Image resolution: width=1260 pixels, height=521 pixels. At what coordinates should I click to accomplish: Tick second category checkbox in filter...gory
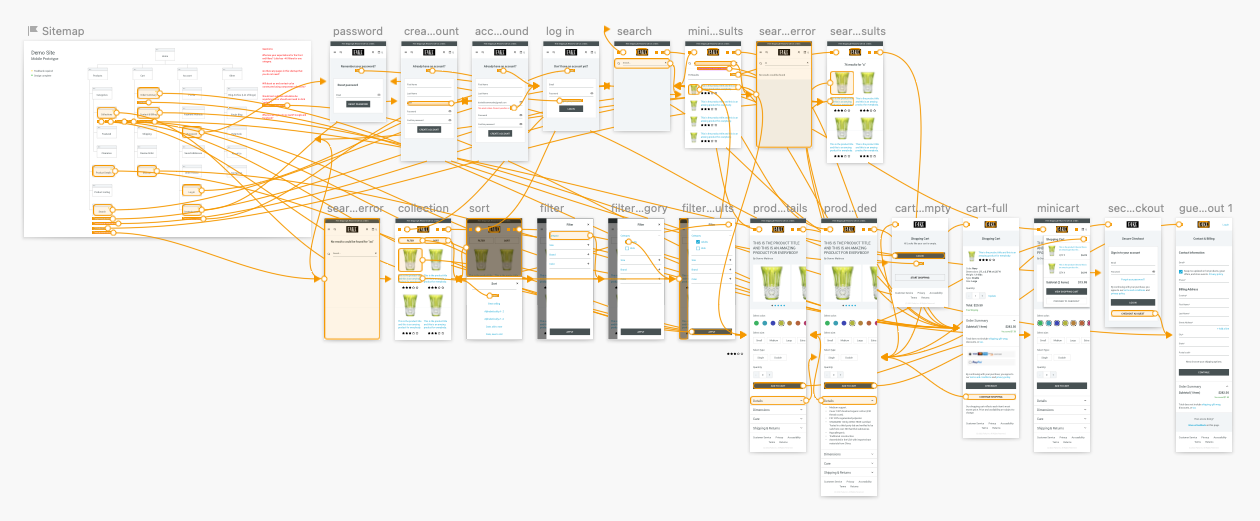[627, 248]
